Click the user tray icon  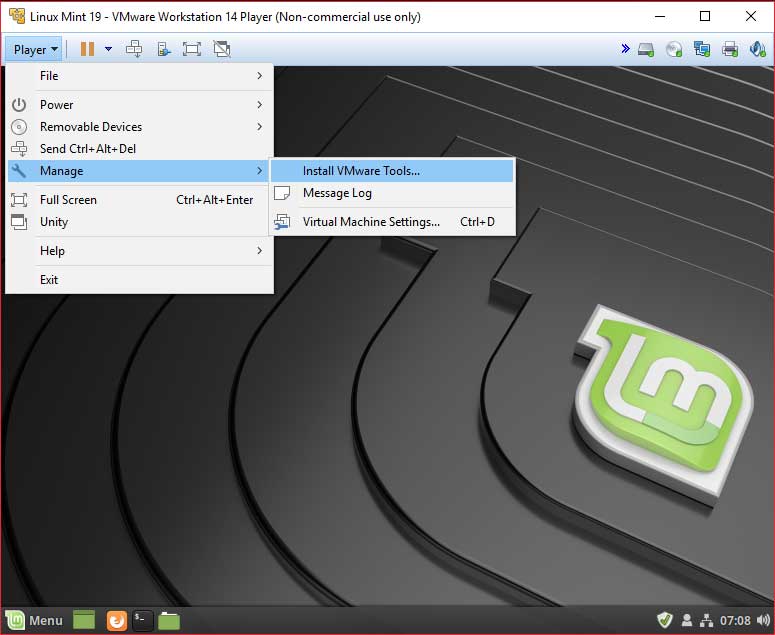687,620
